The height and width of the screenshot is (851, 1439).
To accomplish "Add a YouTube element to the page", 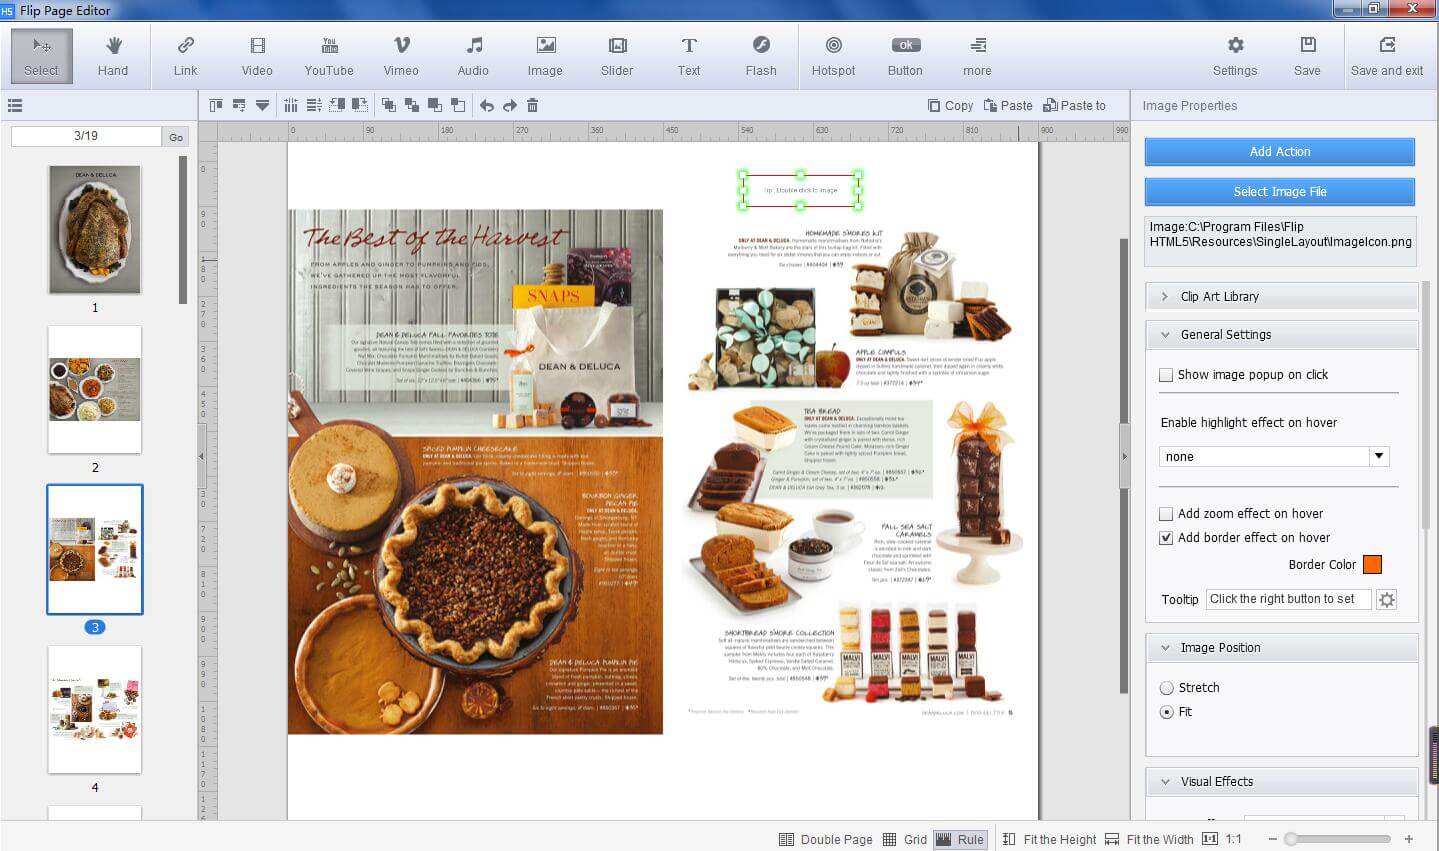I will (328, 55).
